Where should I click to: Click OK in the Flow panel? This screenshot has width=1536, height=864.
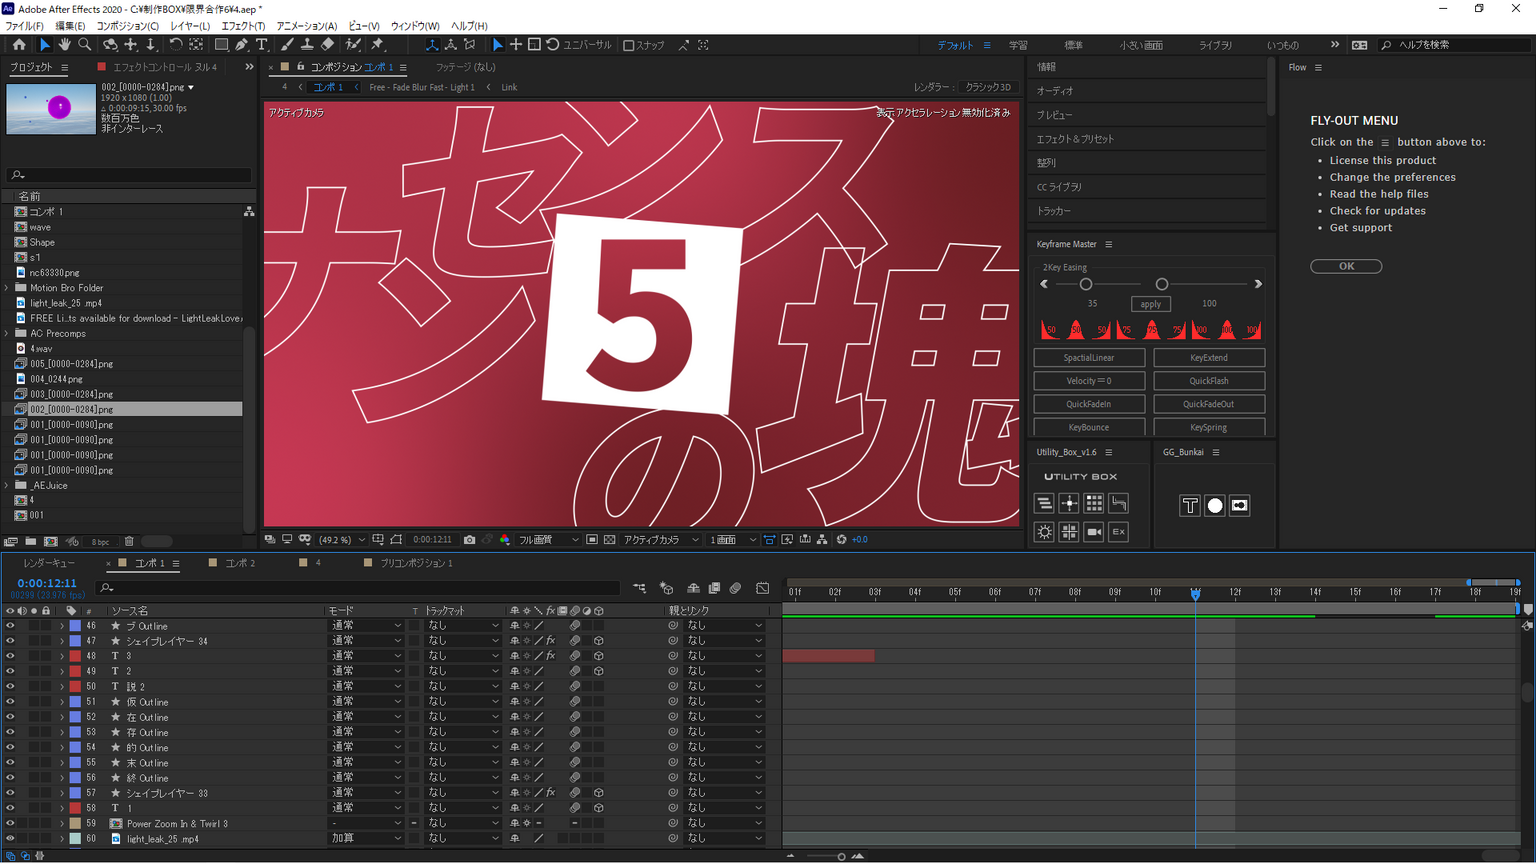coord(1346,266)
